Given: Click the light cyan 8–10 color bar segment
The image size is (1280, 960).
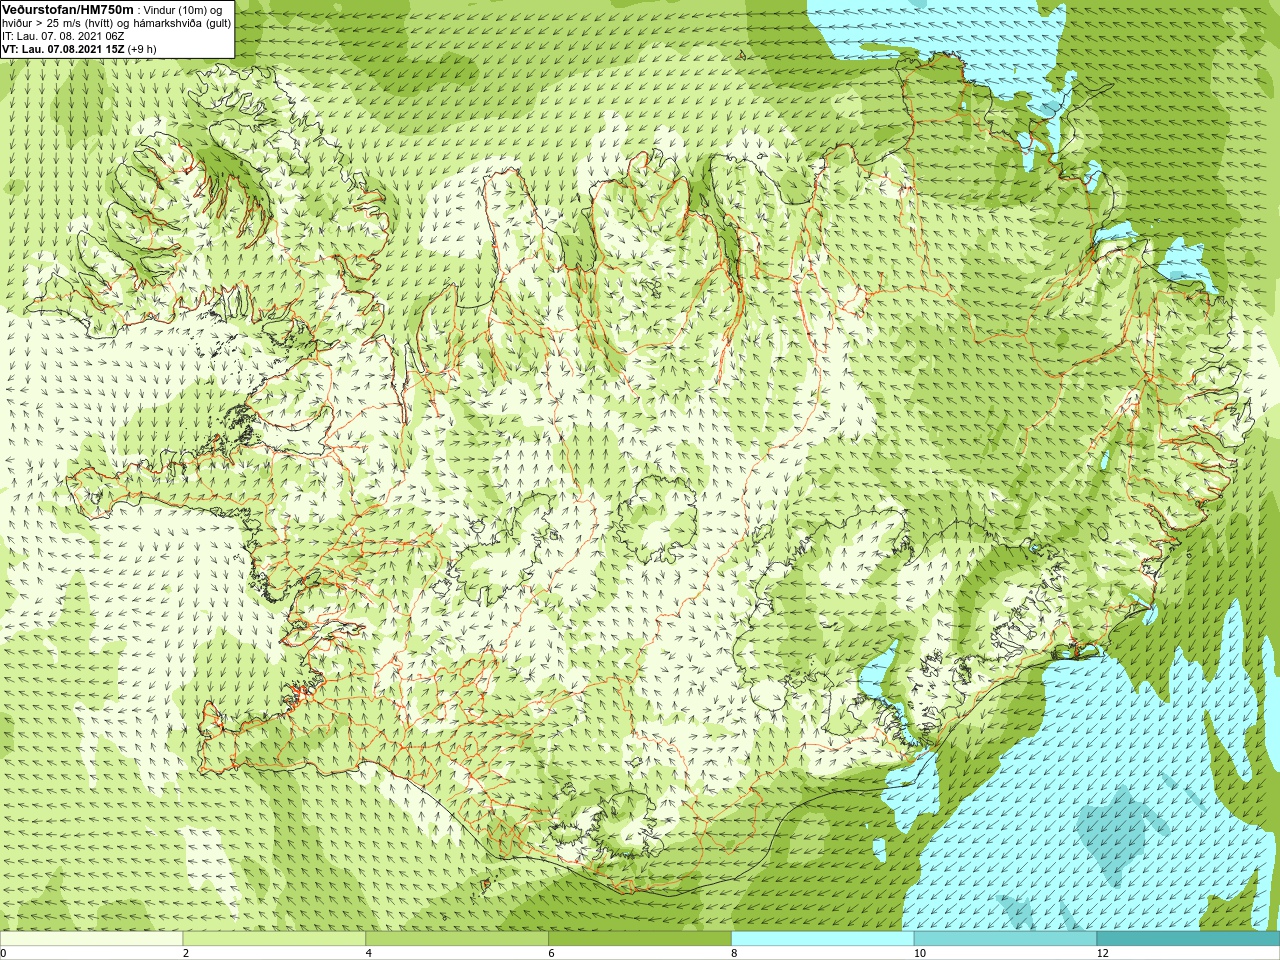Looking at the screenshot, I should click(823, 938).
